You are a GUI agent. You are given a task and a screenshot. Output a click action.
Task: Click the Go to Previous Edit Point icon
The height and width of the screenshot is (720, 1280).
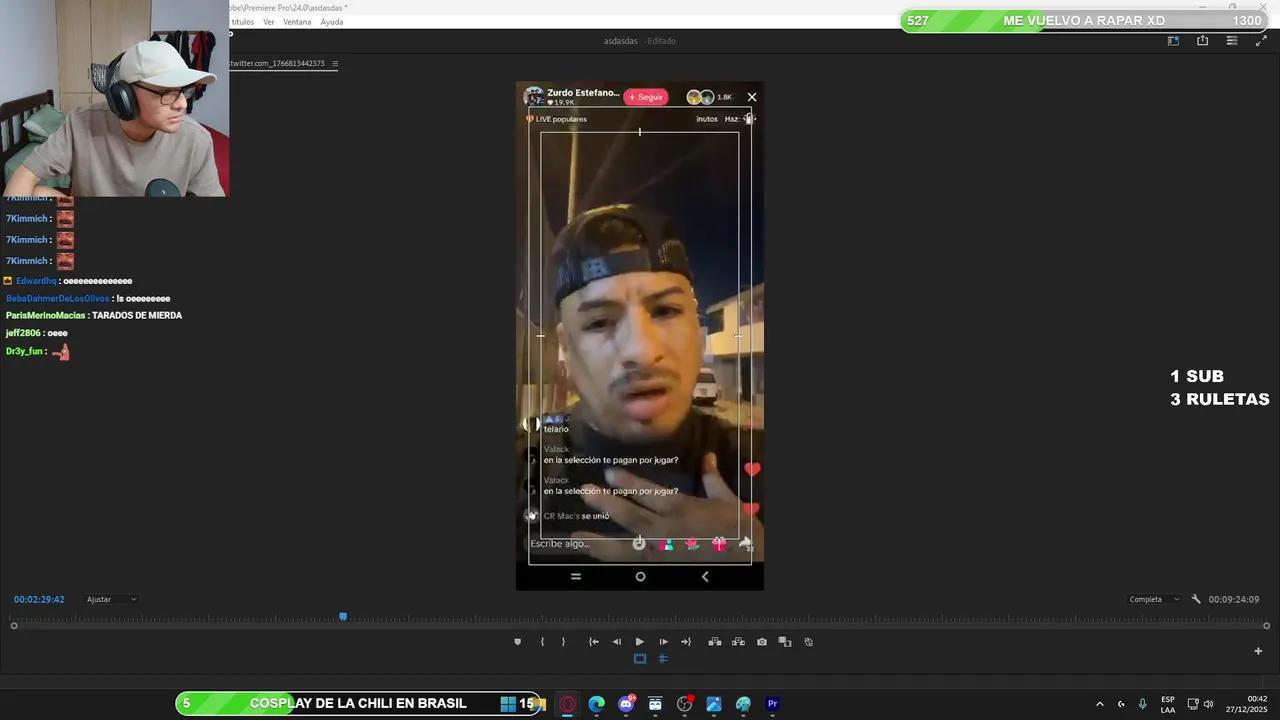[594, 641]
